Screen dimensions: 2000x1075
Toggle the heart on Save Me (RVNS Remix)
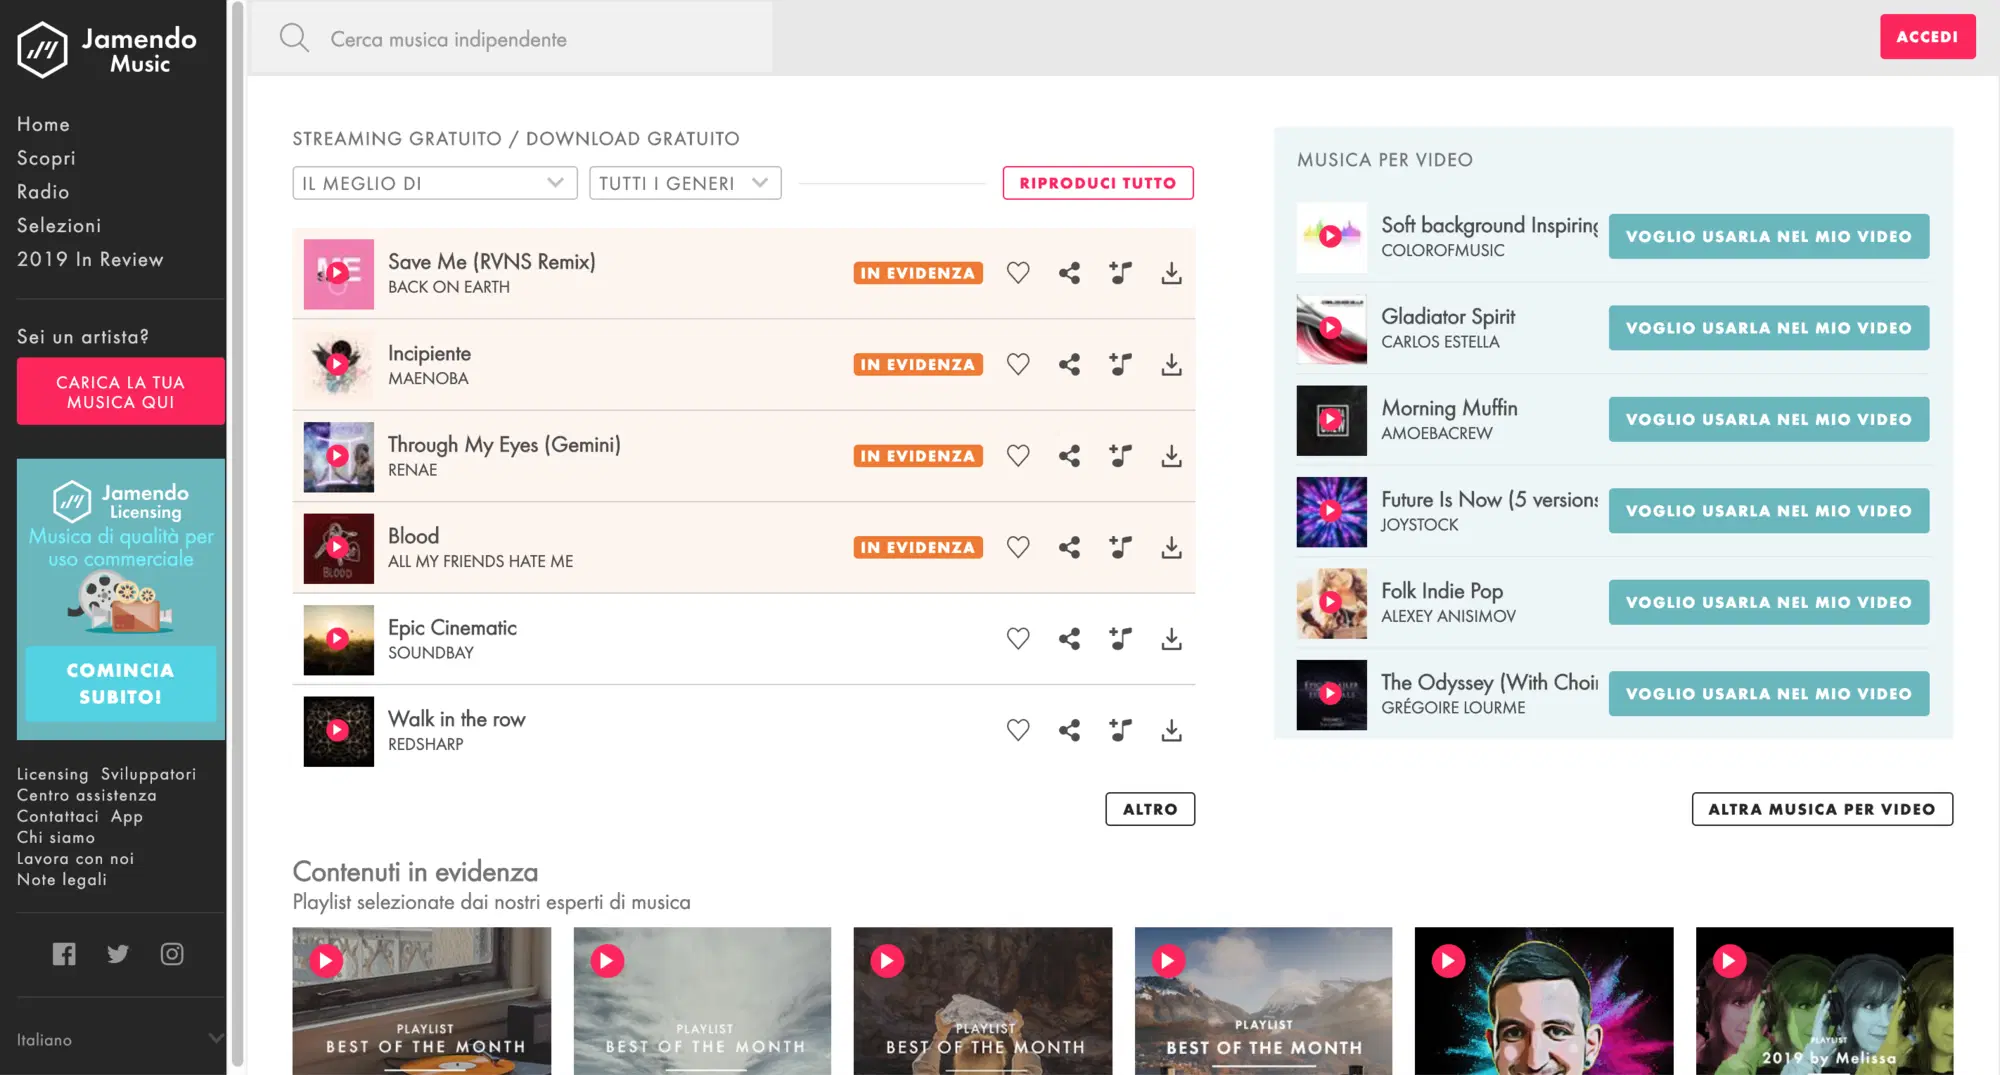pyautogui.click(x=1018, y=273)
